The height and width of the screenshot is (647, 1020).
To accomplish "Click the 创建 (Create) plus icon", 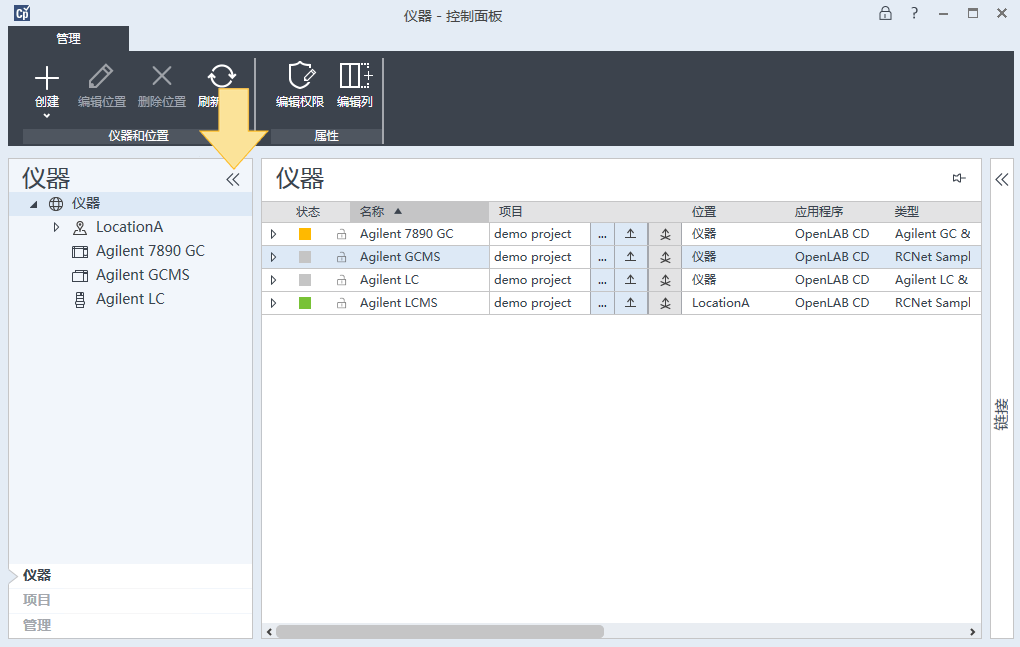I will coord(47,77).
